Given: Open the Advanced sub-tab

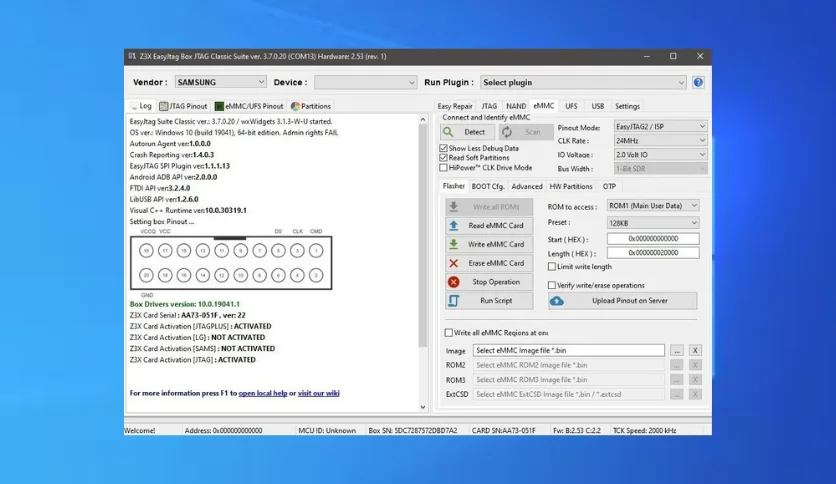Looking at the screenshot, I should click(x=527, y=187).
